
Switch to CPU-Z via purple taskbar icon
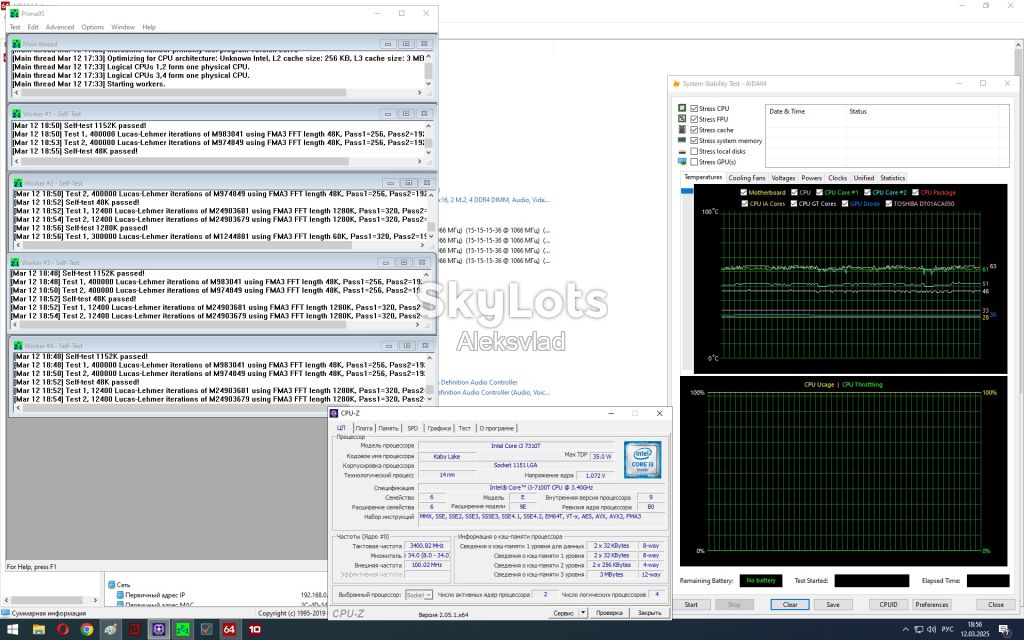[159, 630]
